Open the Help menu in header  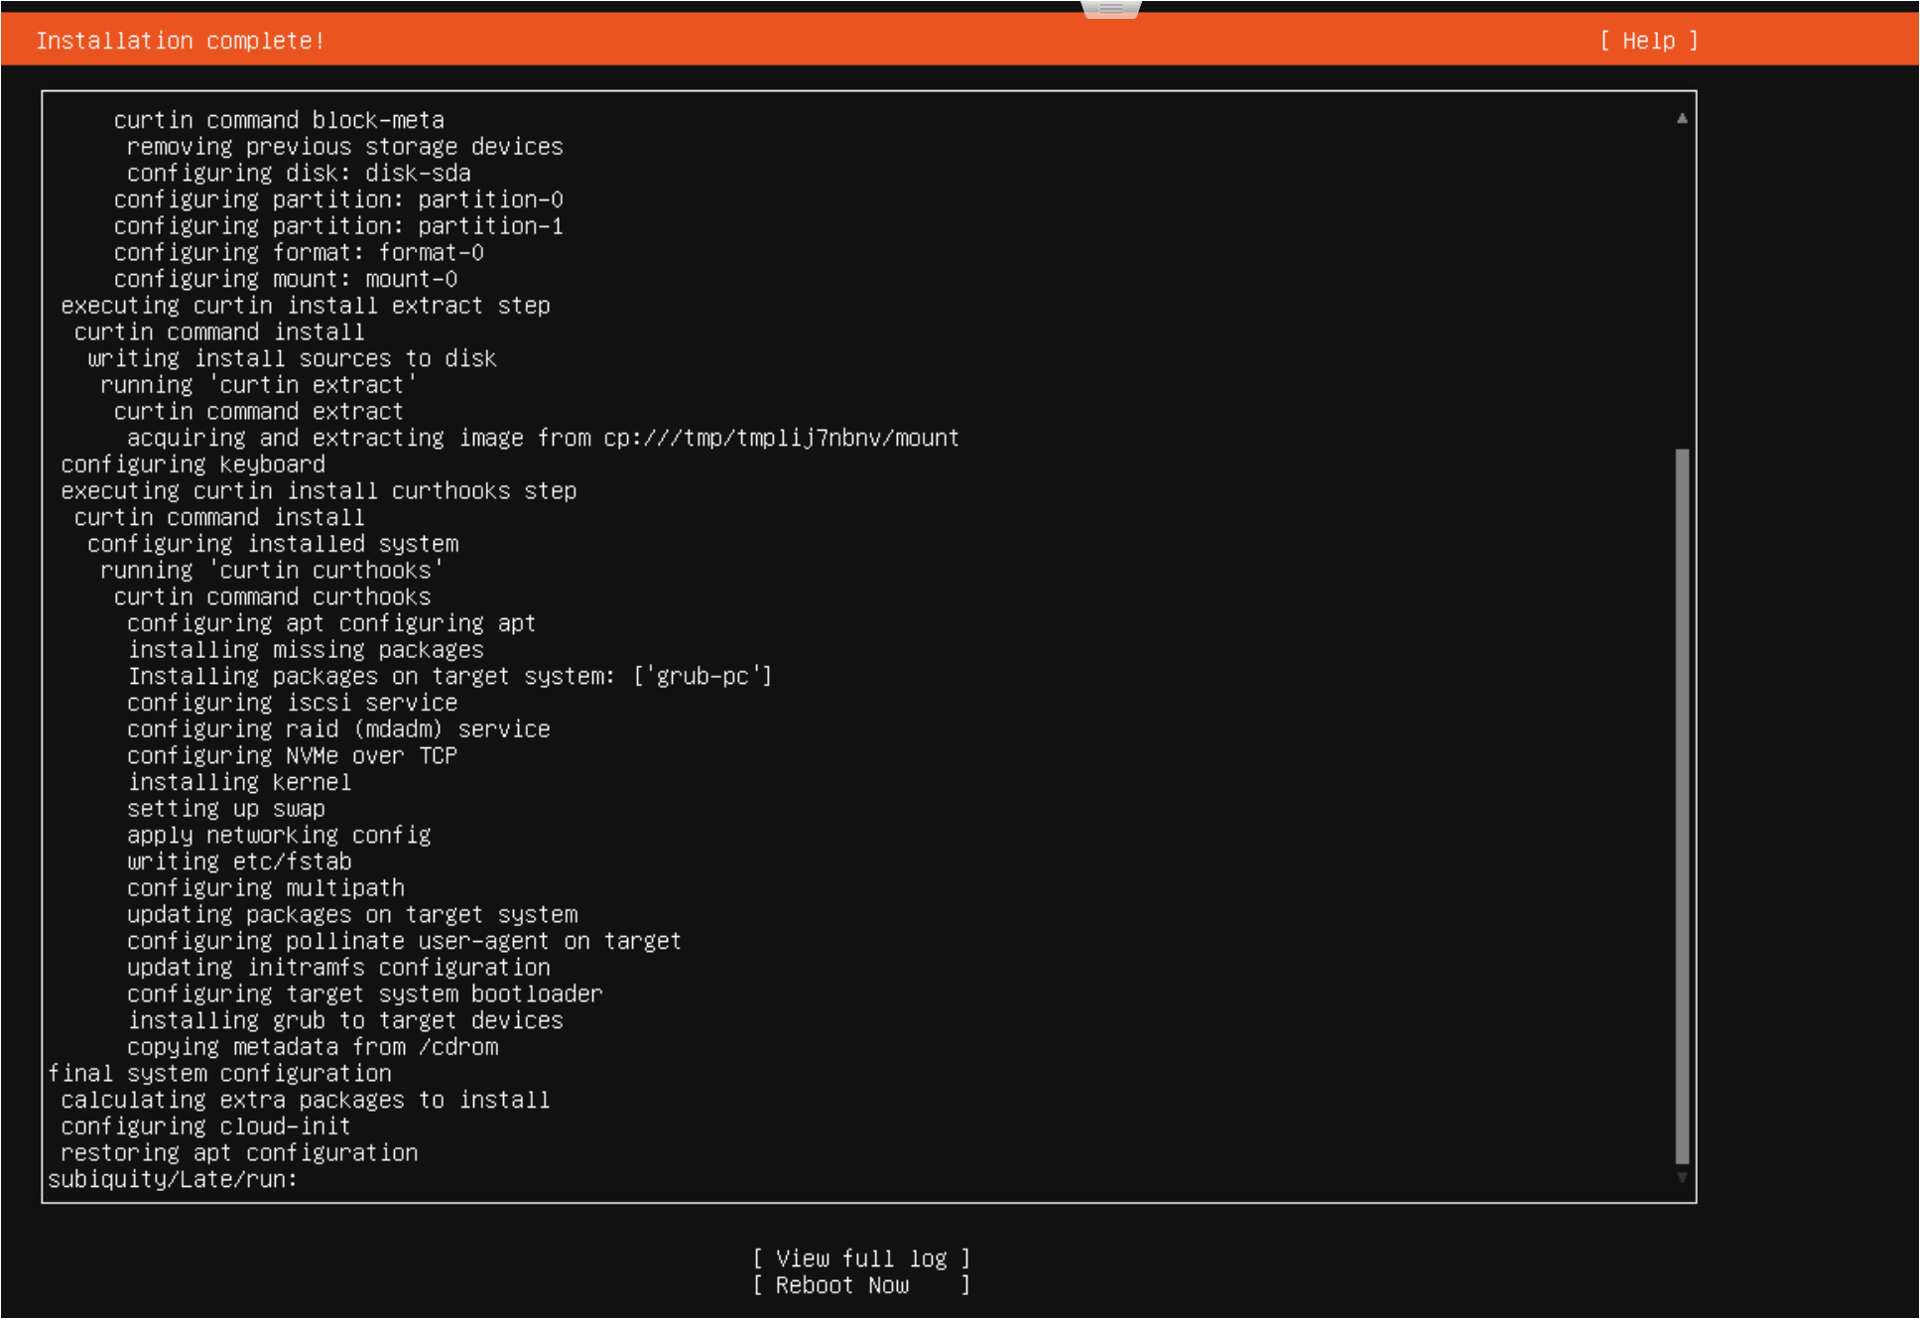1648,41
